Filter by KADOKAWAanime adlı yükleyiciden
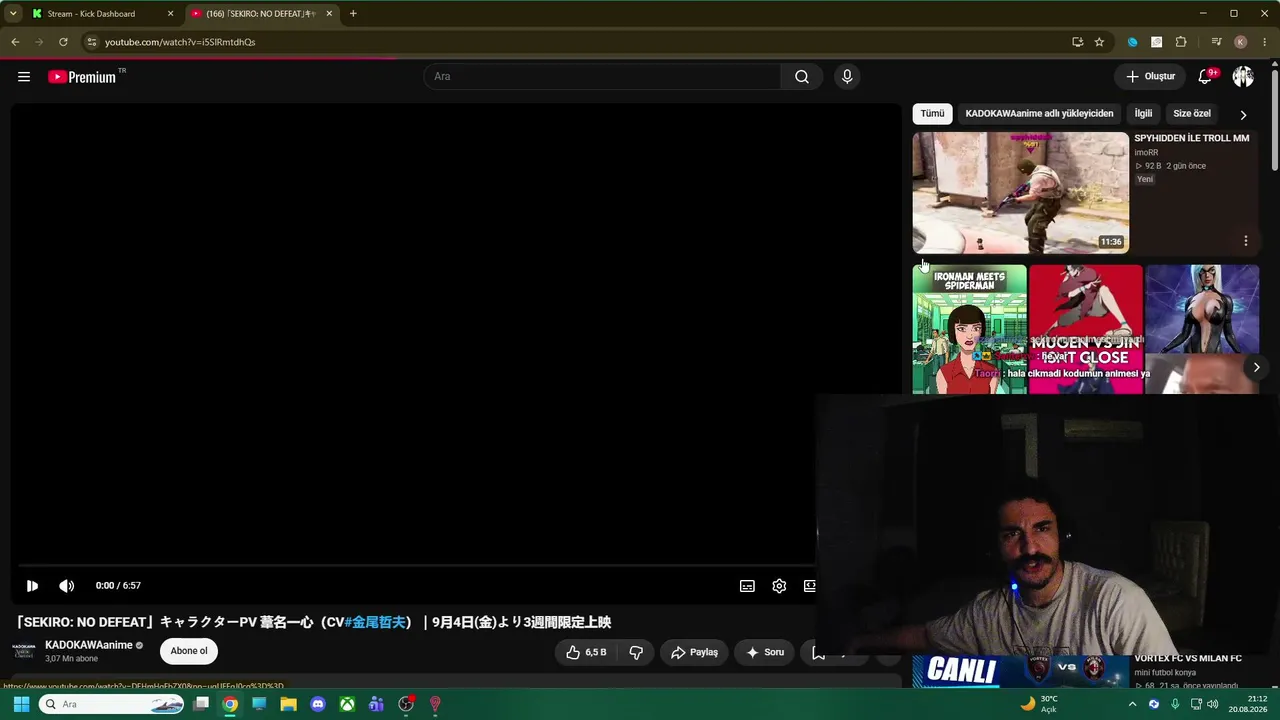 click(1039, 114)
